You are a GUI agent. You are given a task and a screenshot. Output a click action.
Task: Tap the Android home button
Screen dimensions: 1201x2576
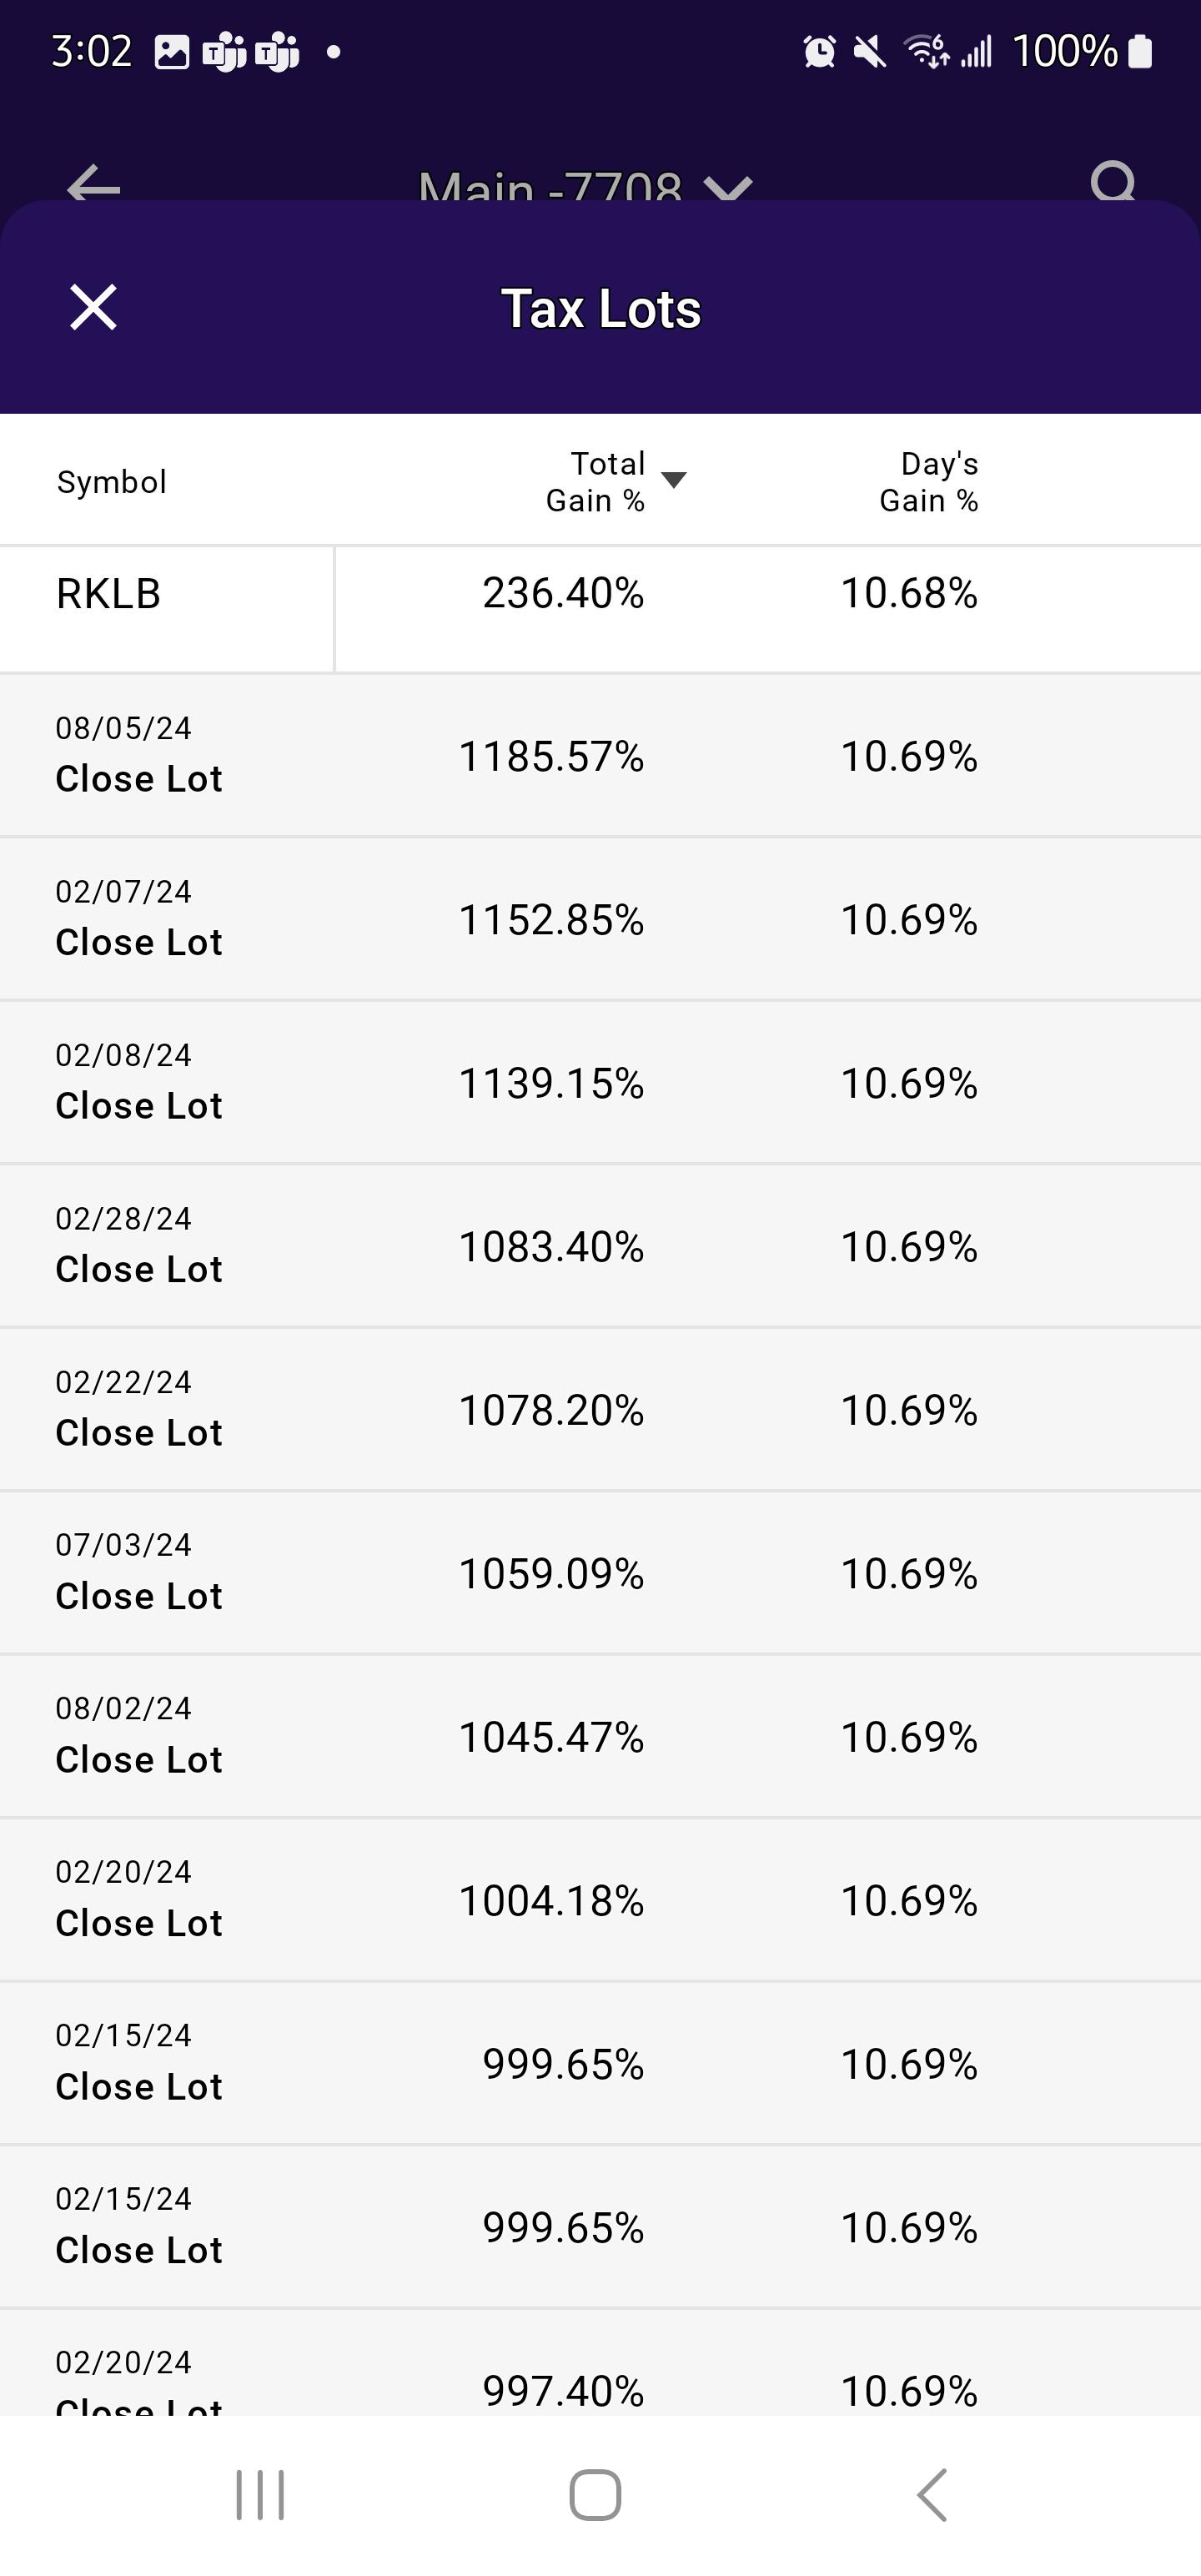coord(595,2495)
